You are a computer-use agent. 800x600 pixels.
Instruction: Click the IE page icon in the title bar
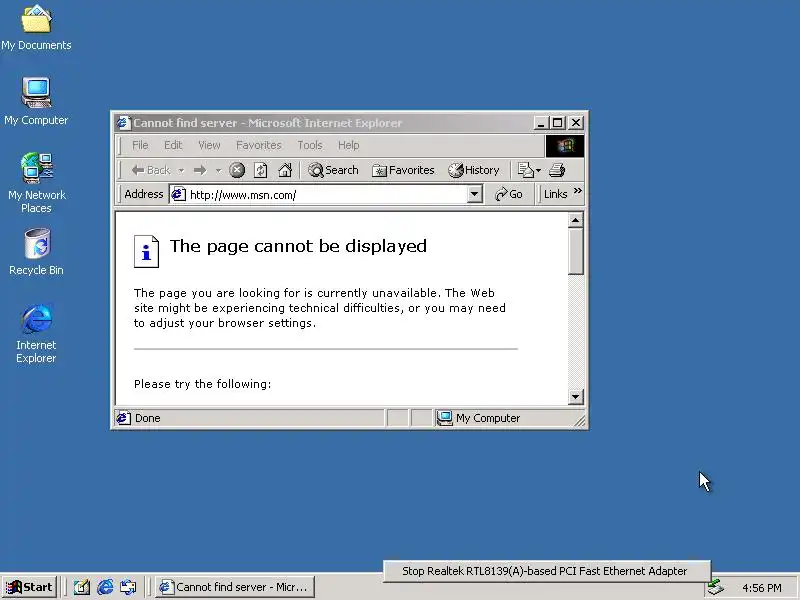(x=123, y=123)
